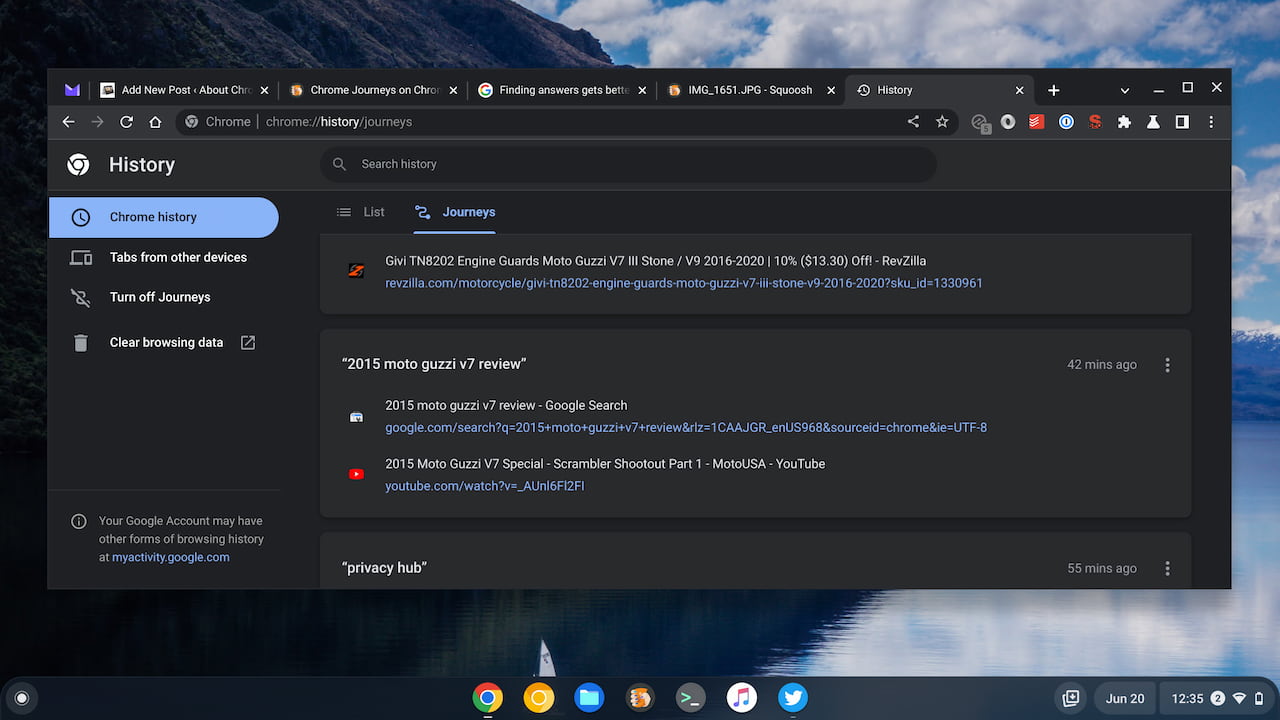Share this page from the address bar
Viewport: 1280px width, 720px height.
pyautogui.click(x=913, y=122)
